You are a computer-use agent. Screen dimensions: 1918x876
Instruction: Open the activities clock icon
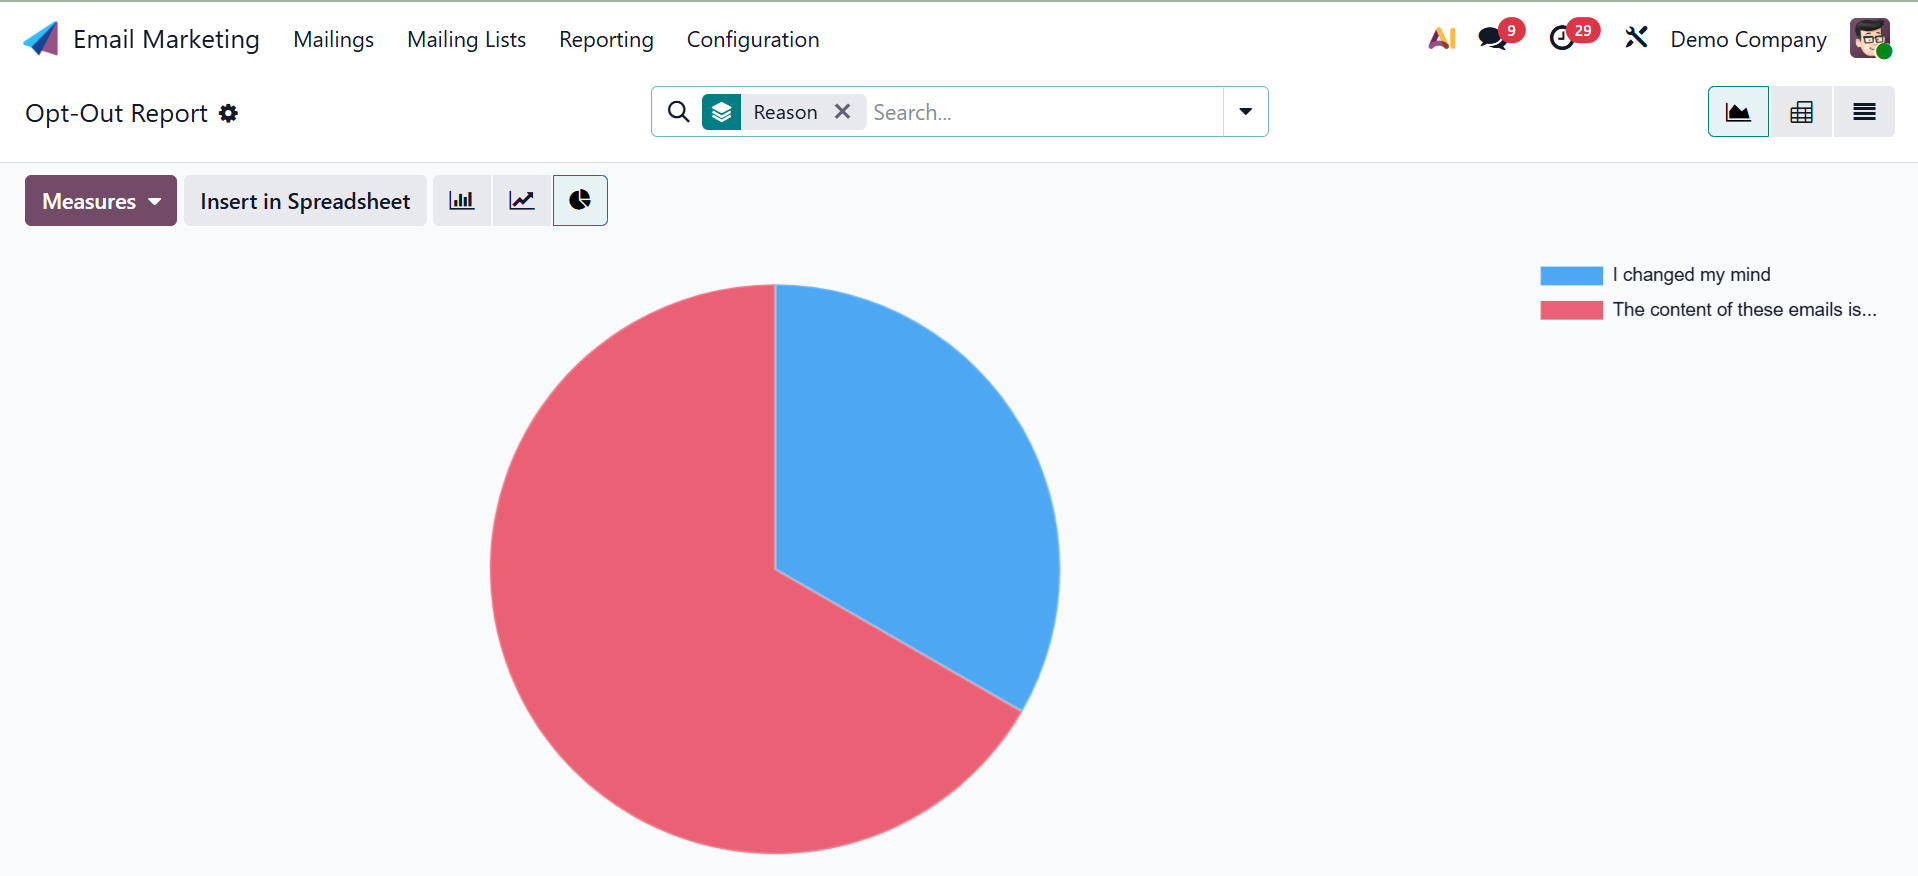[1562, 39]
